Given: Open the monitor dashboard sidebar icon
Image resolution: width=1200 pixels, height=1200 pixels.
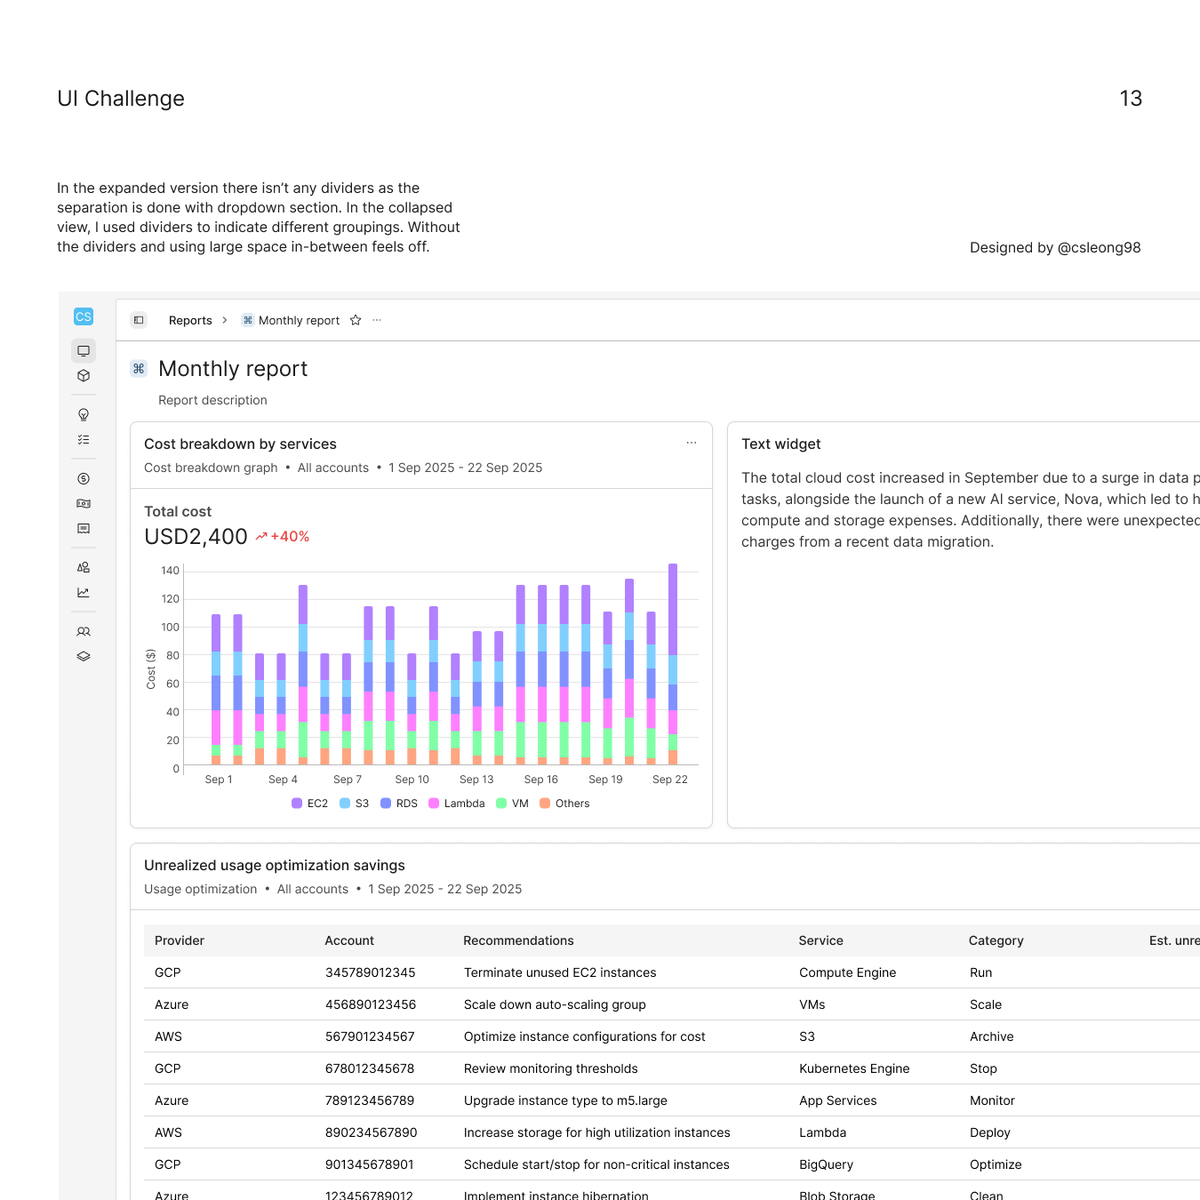Looking at the screenshot, I should pos(84,351).
